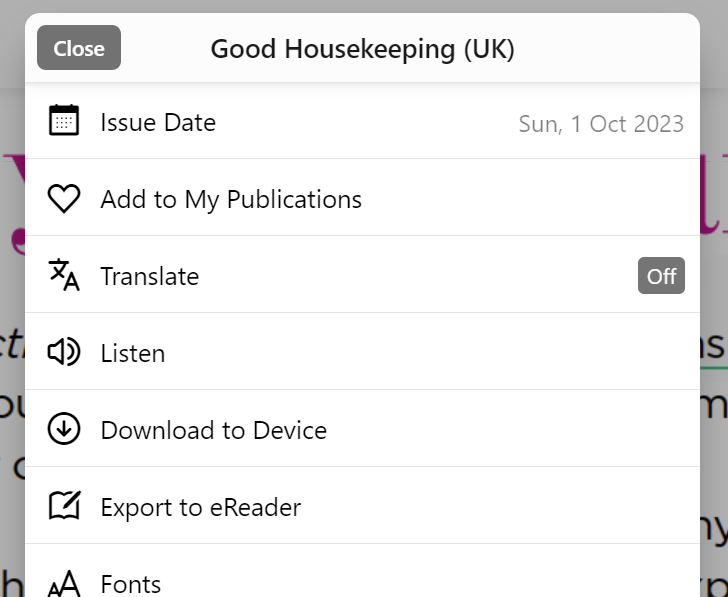This screenshot has height=597, width=728.
Task: Select the Issue Date menu row
Action: point(158,123)
